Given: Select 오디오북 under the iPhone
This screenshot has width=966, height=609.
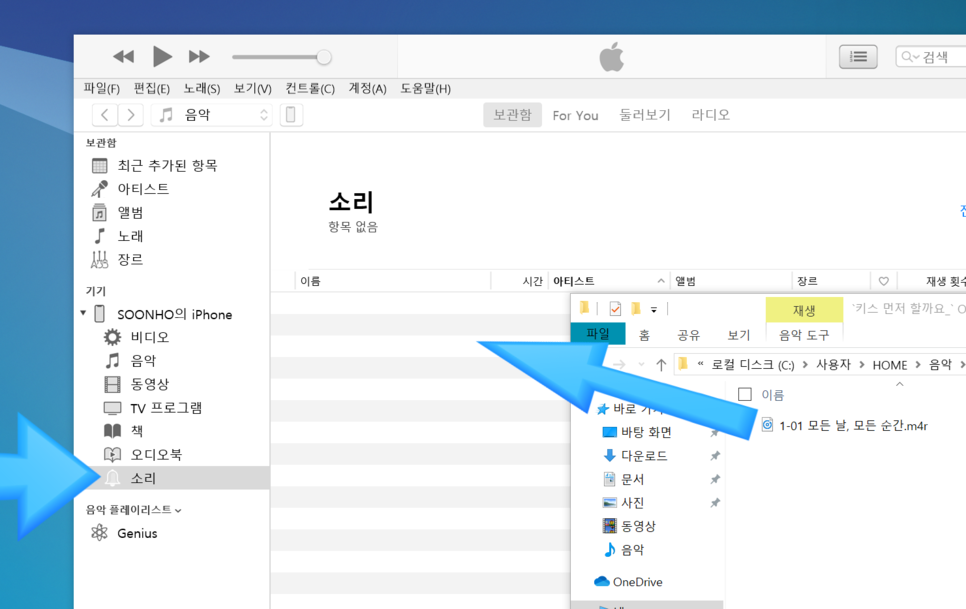Looking at the screenshot, I should [156, 454].
